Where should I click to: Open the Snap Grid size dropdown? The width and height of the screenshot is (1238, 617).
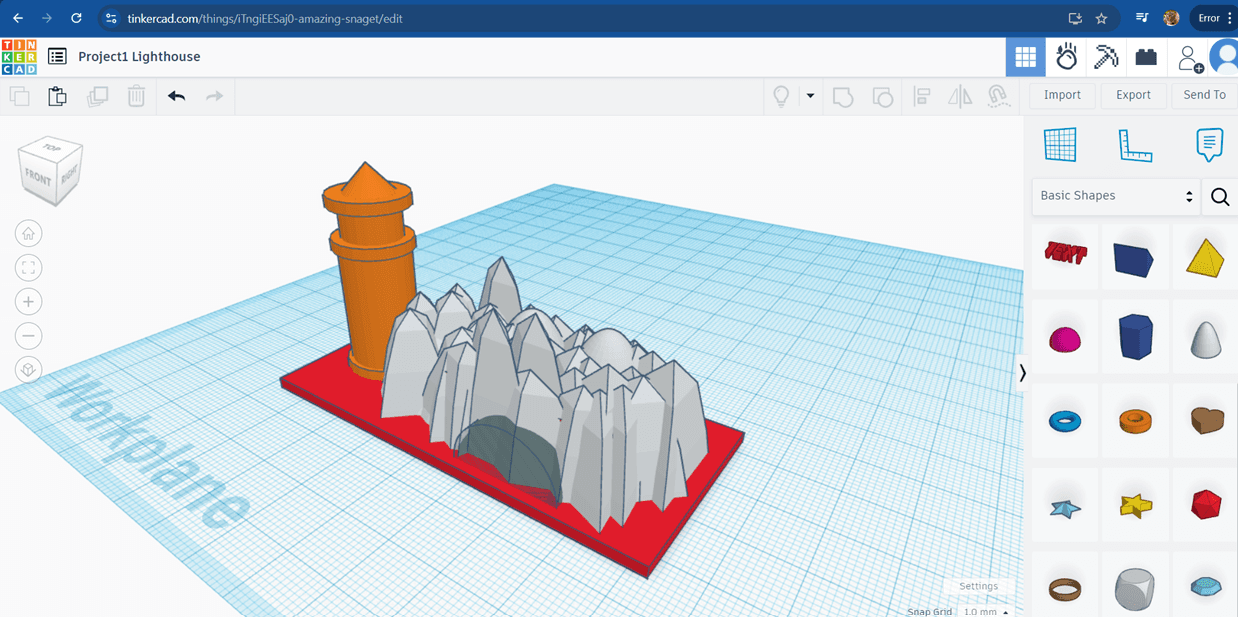click(x=985, y=611)
